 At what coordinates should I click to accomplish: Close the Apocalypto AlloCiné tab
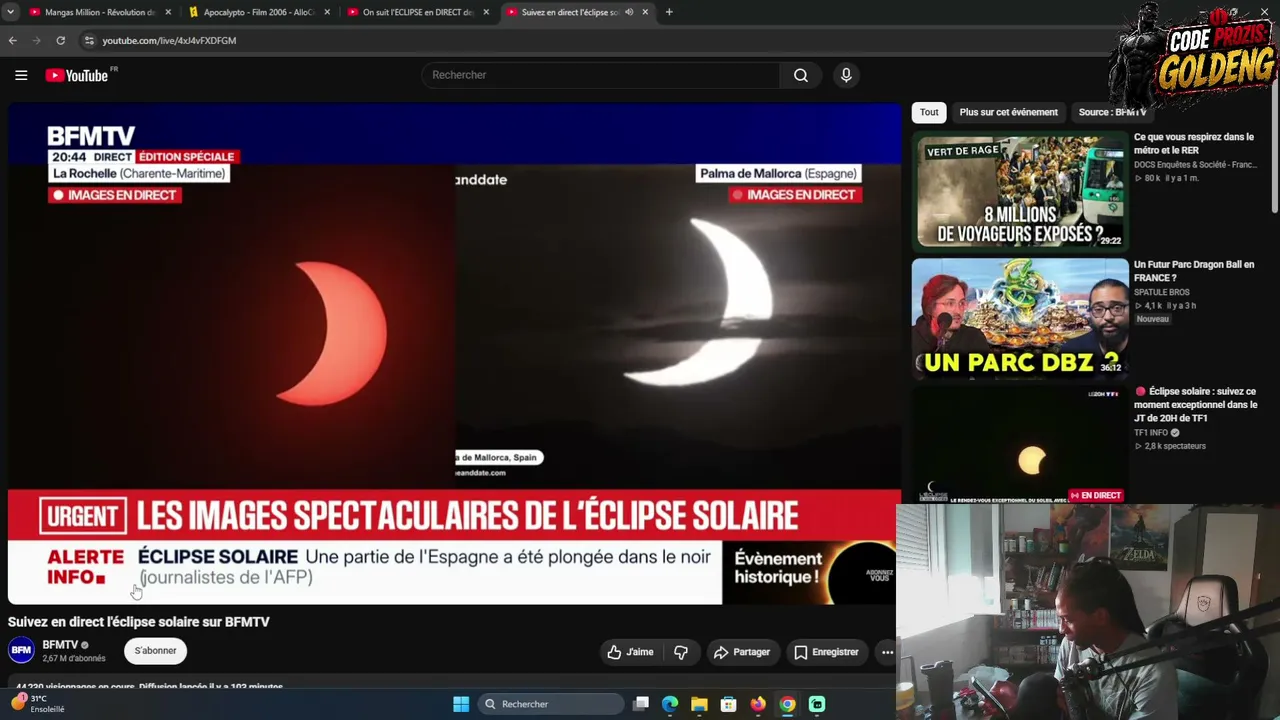327,12
